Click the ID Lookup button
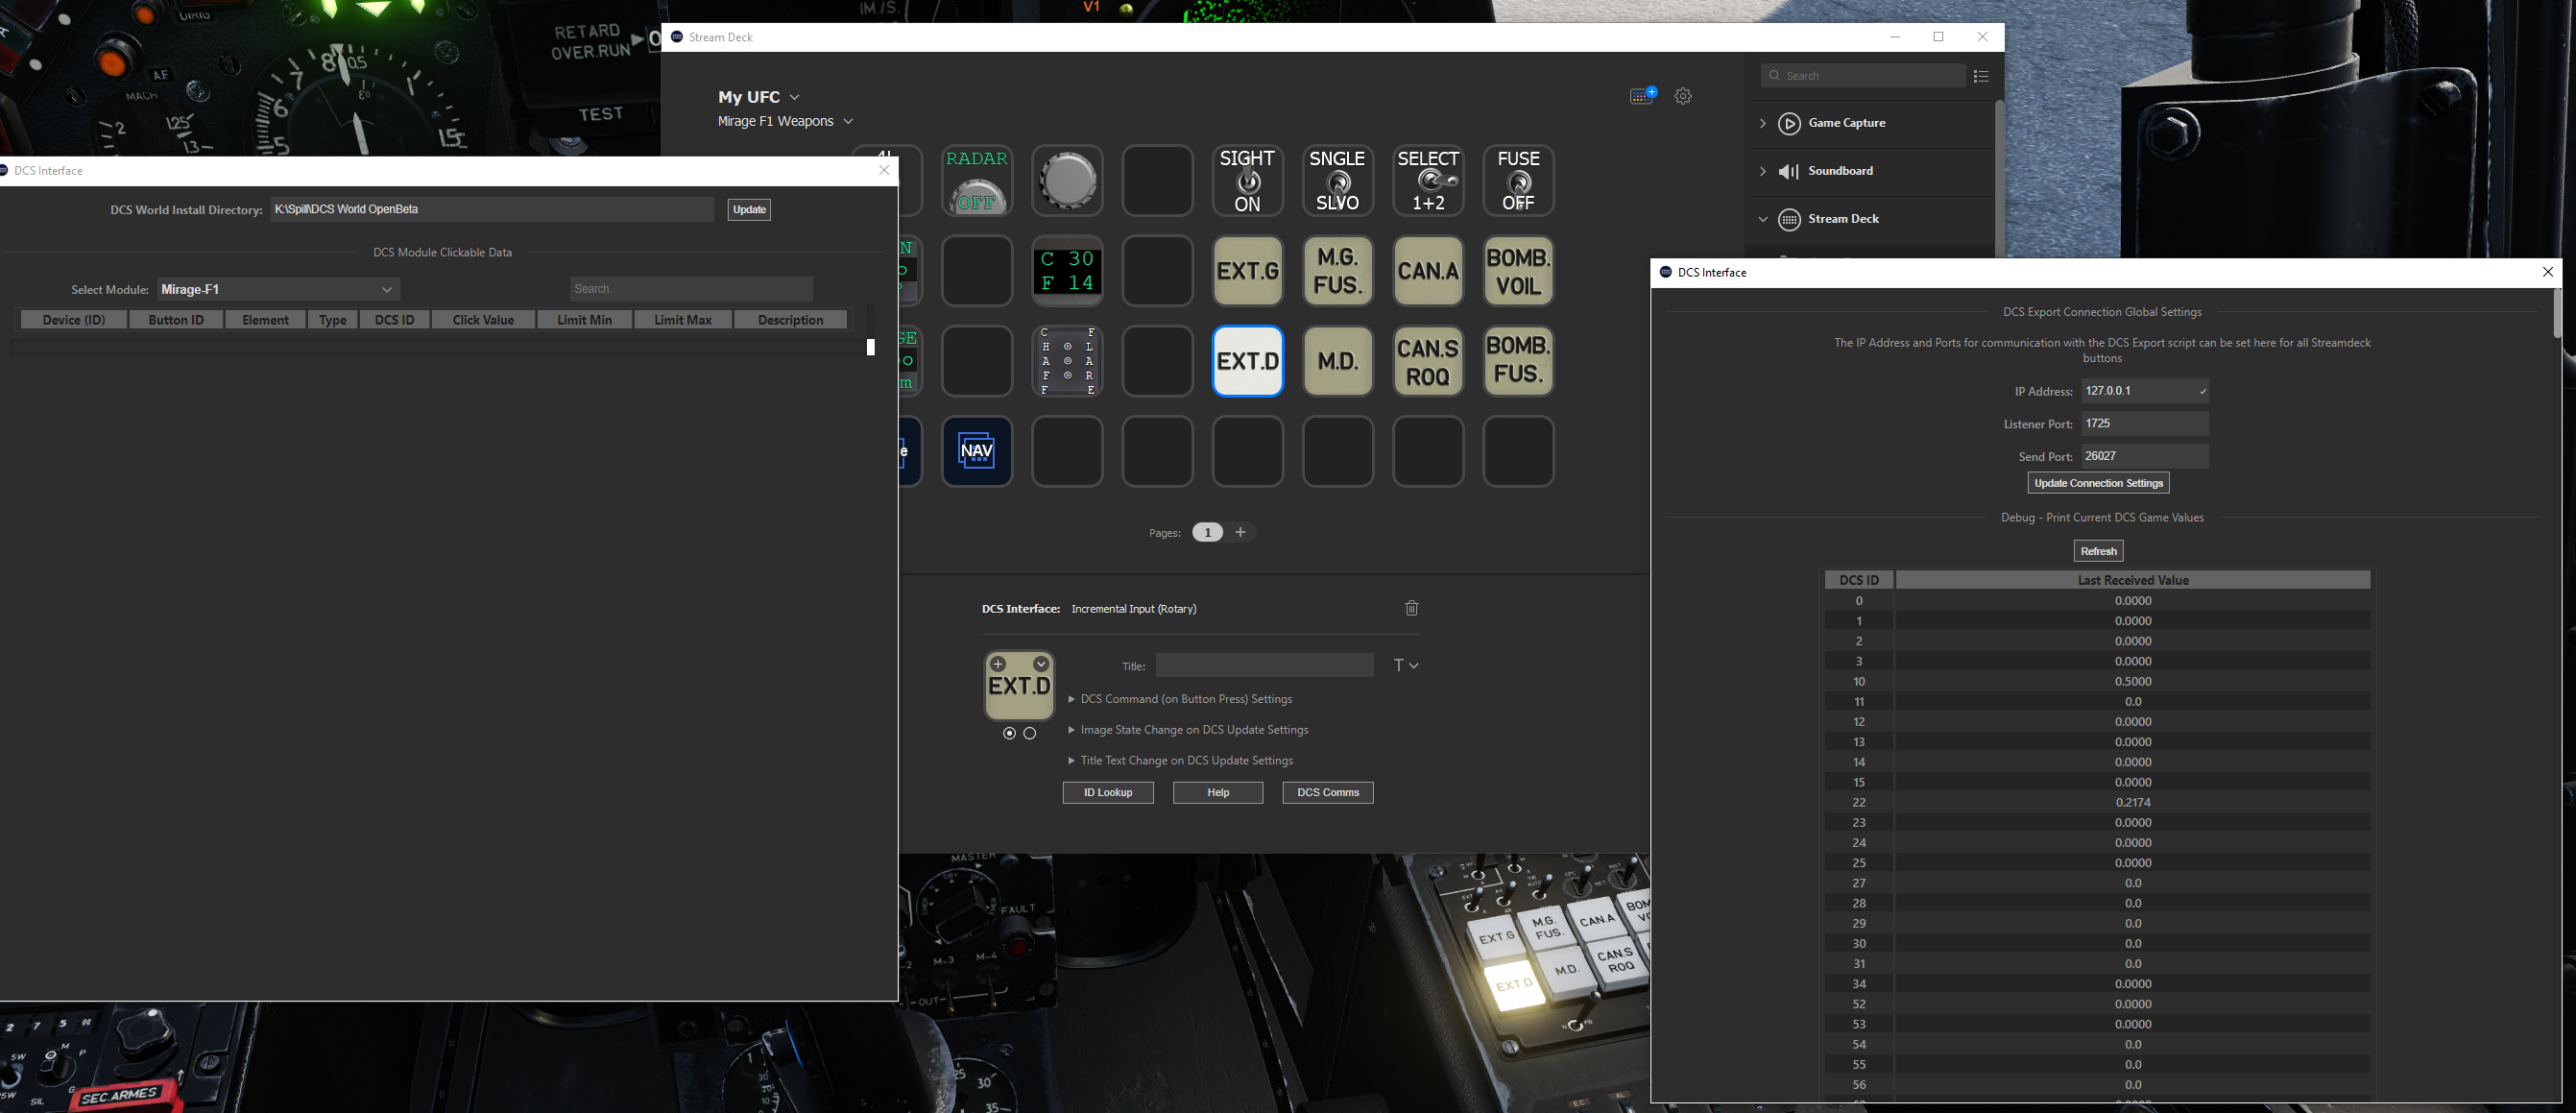Screen dimensions: 2576x1113 pyautogui.click(x=1108, y=792)
